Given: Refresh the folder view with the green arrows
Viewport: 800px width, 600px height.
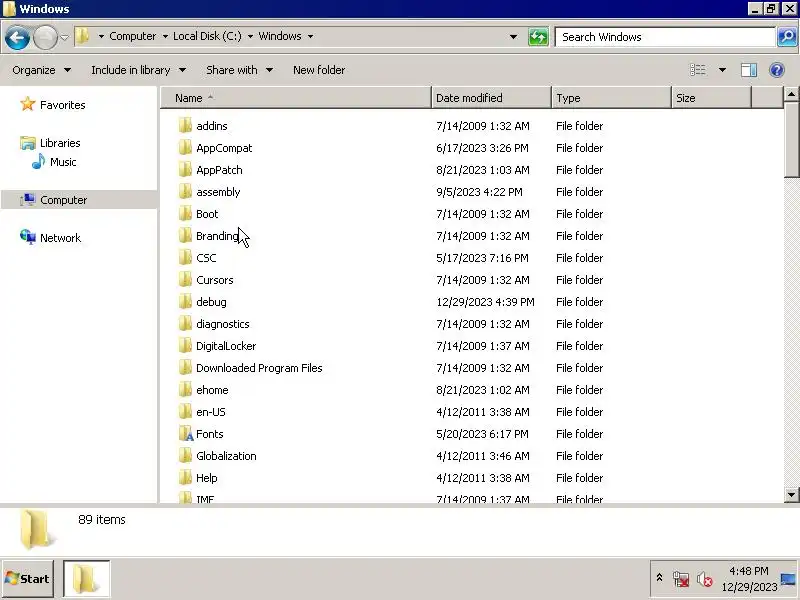Looking at the screenshot, I should 538,37.
